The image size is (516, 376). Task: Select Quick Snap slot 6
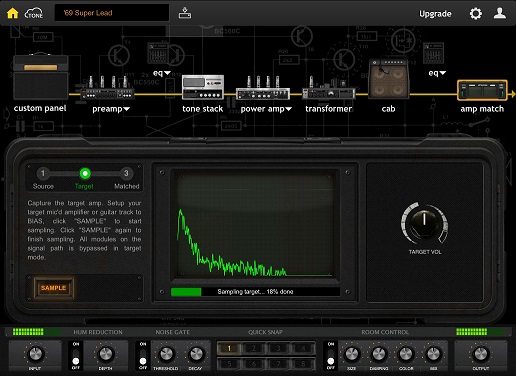click(254, 364)
